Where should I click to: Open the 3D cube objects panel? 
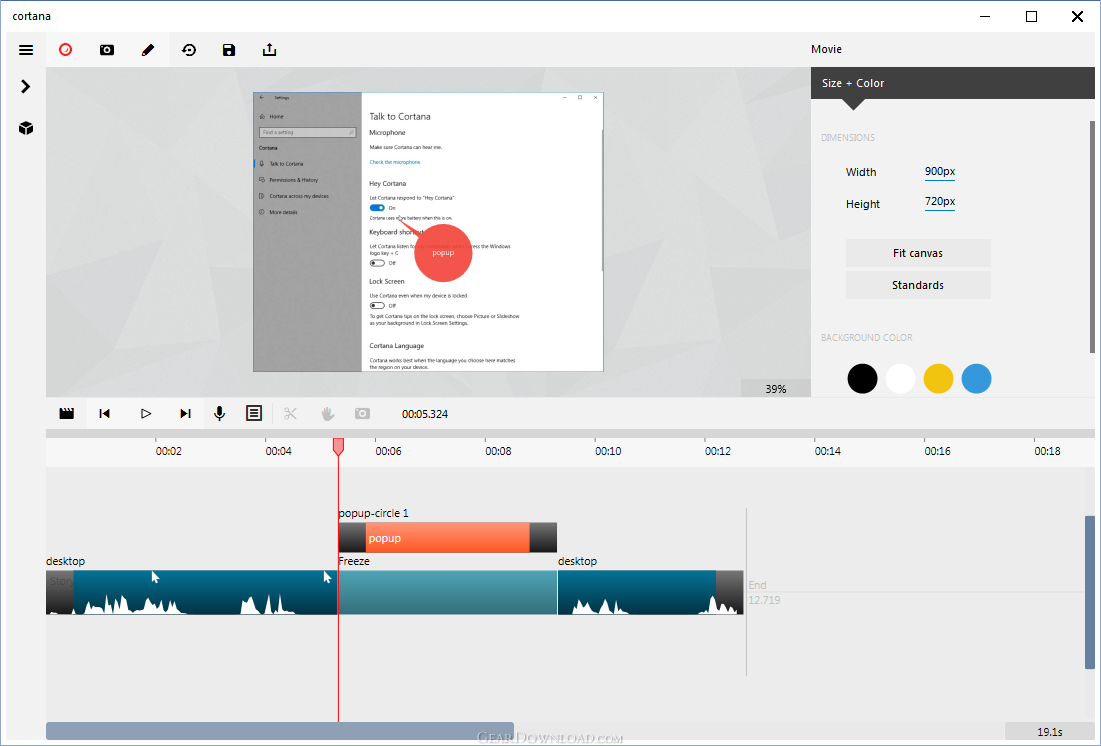pos(26,128)
